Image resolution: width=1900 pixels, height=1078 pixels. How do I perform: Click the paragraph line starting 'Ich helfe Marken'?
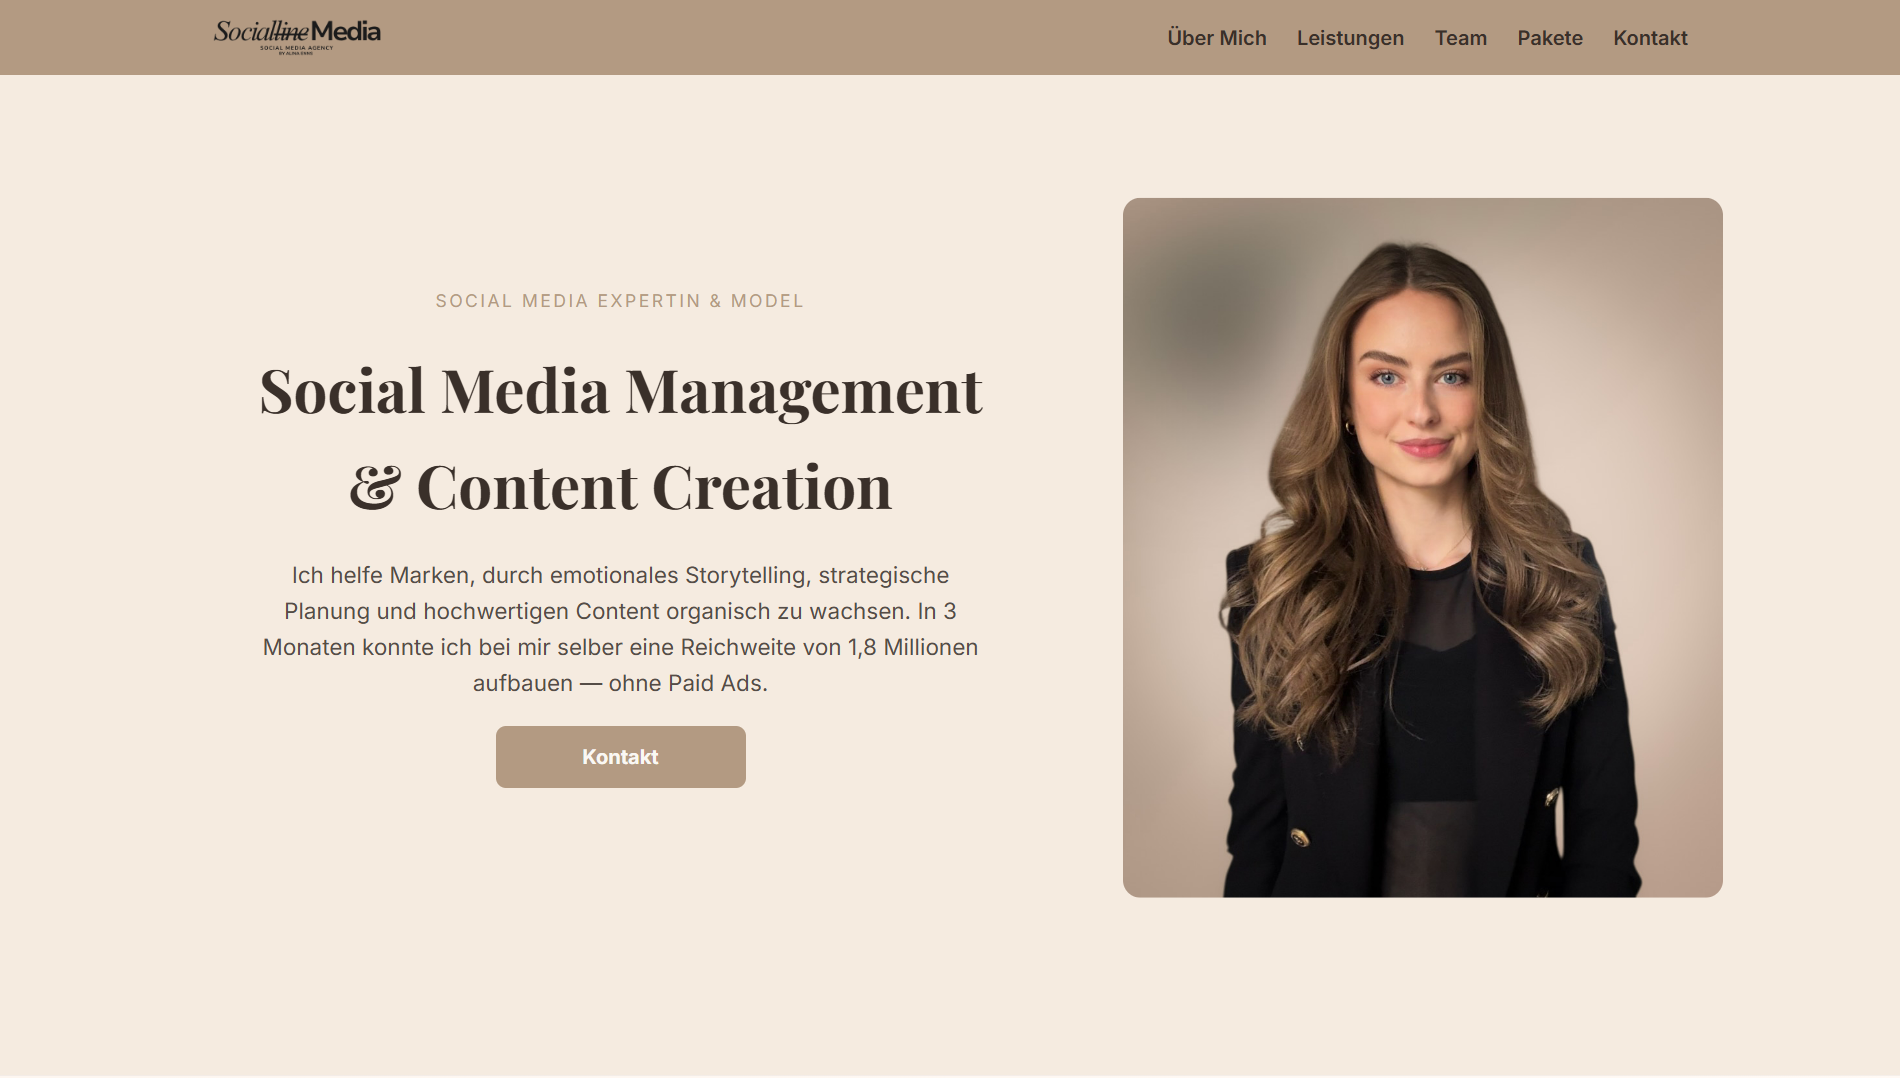(x=620, y=575)
